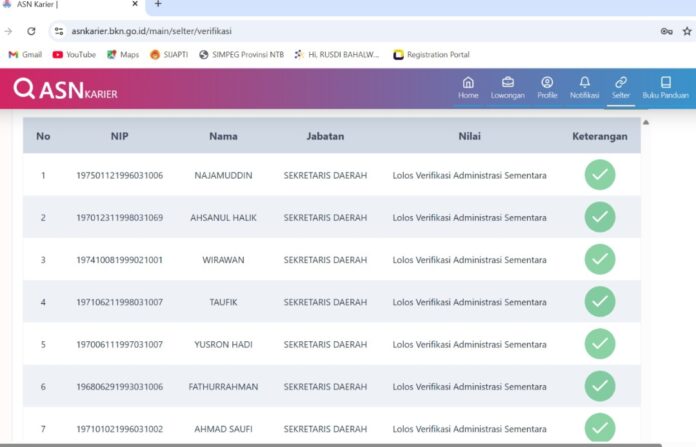The image size is (696, 447).
Task: Open Registration Portal bookmark
Action: [431, 55]
